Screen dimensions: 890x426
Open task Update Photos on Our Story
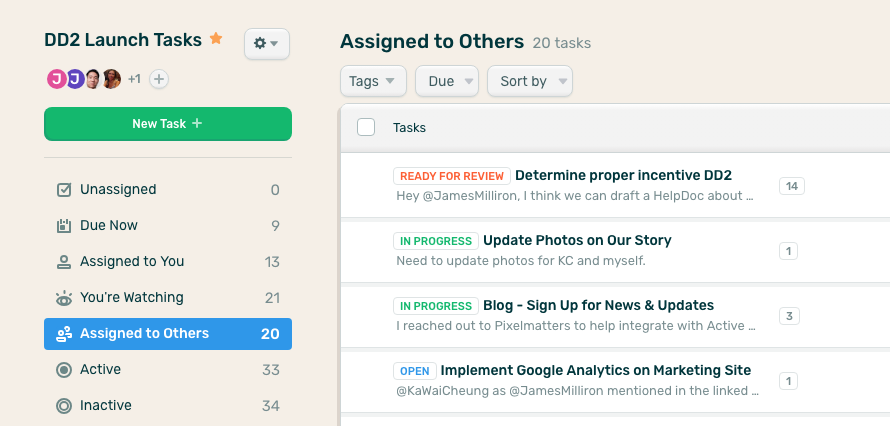[x=577, y=240]
